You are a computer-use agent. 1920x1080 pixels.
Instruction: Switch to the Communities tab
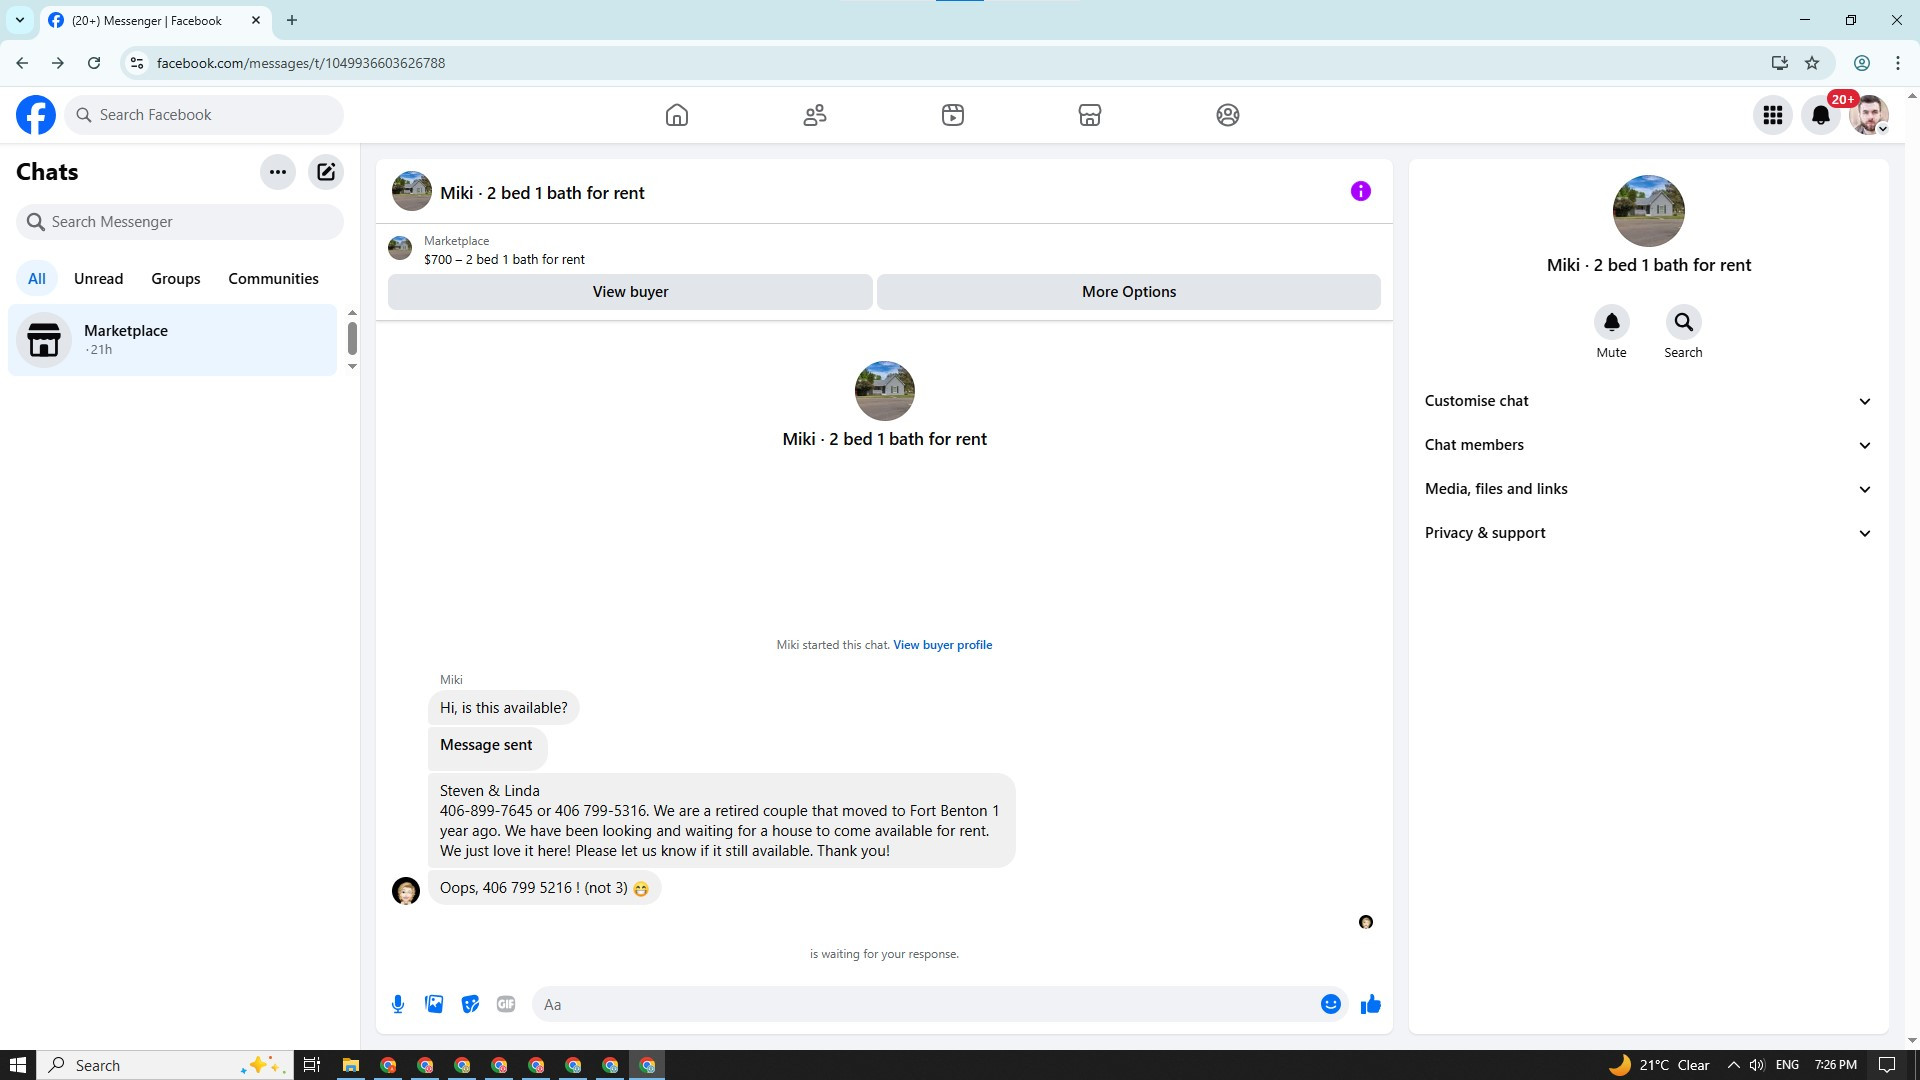tap(273, 279)
